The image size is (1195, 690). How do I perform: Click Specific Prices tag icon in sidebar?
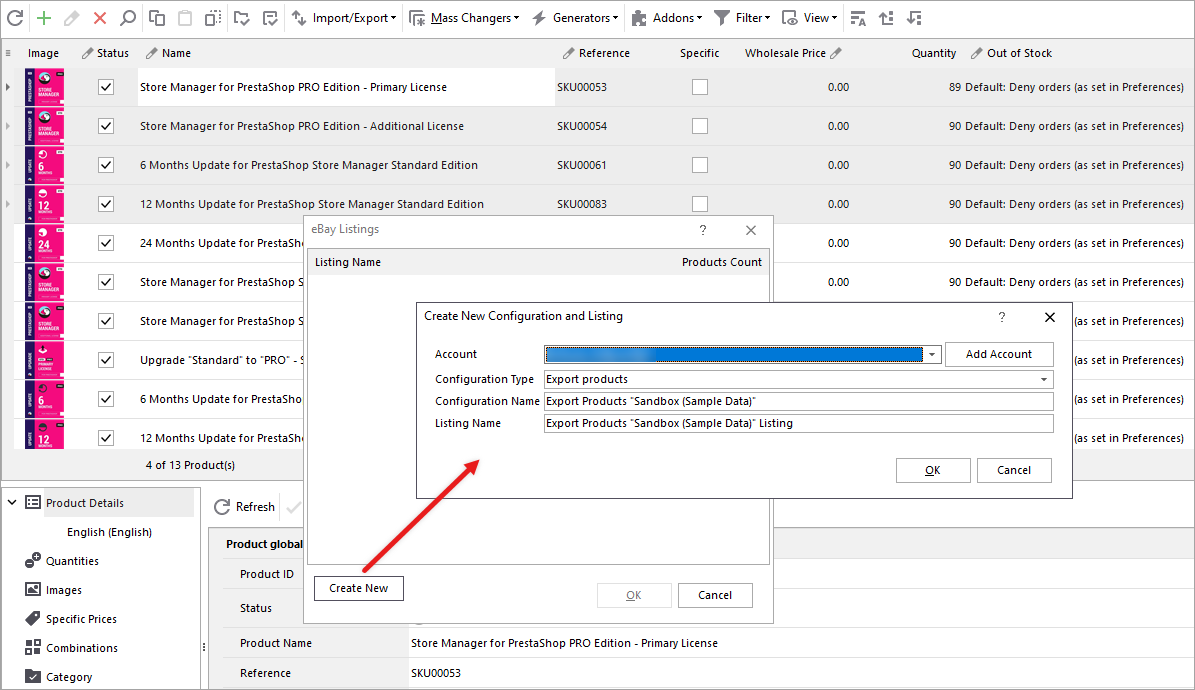[33, 618]
